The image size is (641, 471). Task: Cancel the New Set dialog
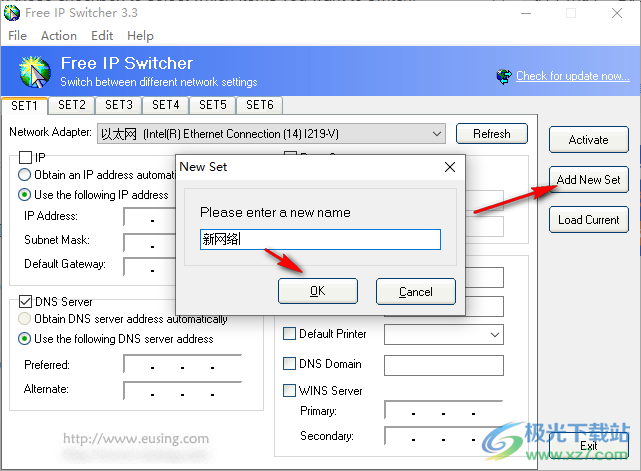(x=416, y=292)
